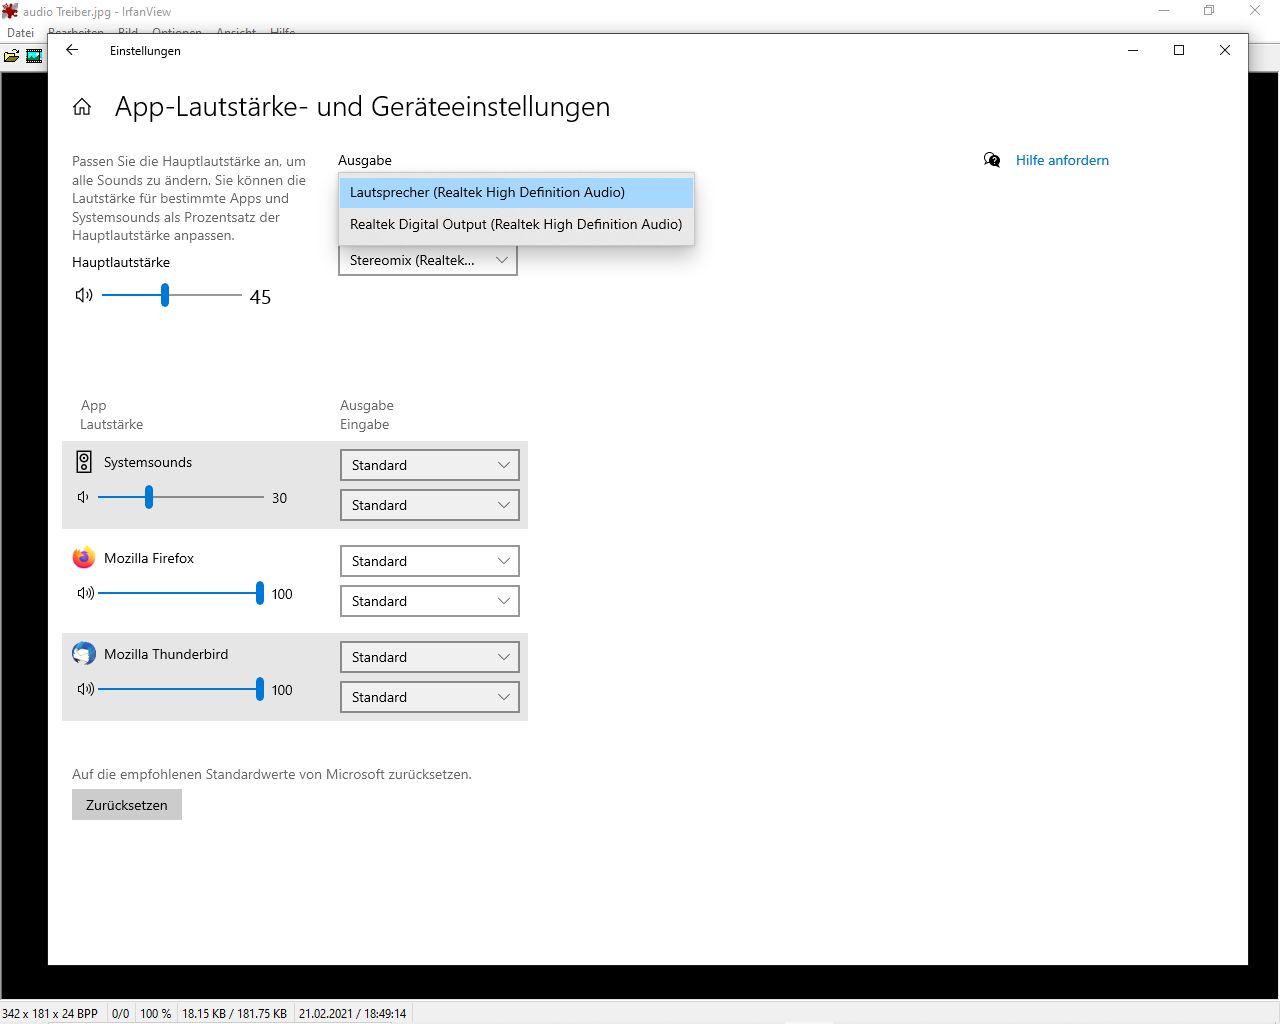The height and width of the screenshot is (1024, 1280).
Task: Select Realtek Digital Output option
Action: tap(516, 224)
